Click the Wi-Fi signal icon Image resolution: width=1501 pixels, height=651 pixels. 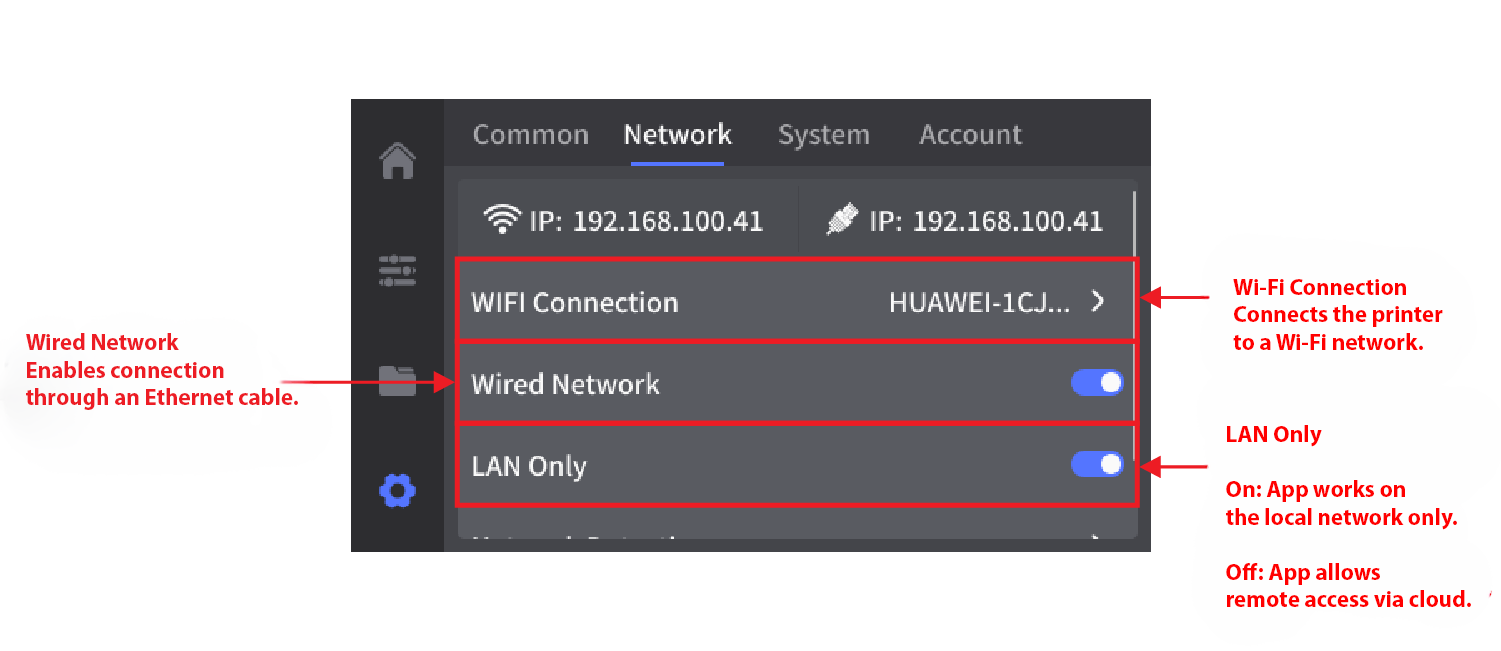500,218
